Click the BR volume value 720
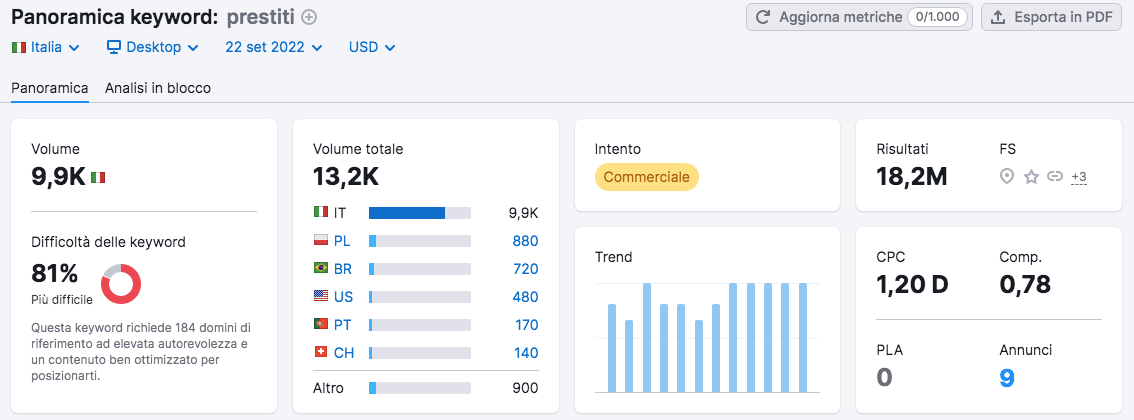This screenshot has width=1134, height=420. click(x=525, y=269)
